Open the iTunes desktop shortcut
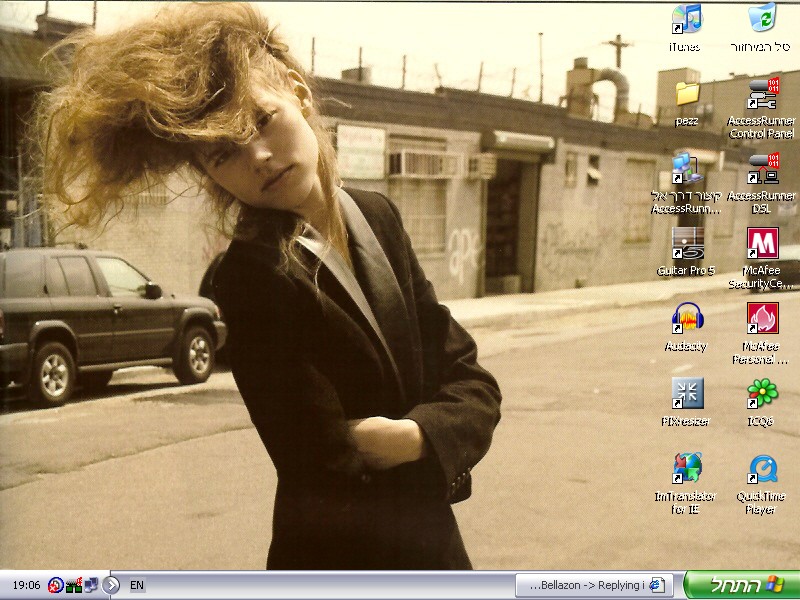 click(x=686, y=20)
